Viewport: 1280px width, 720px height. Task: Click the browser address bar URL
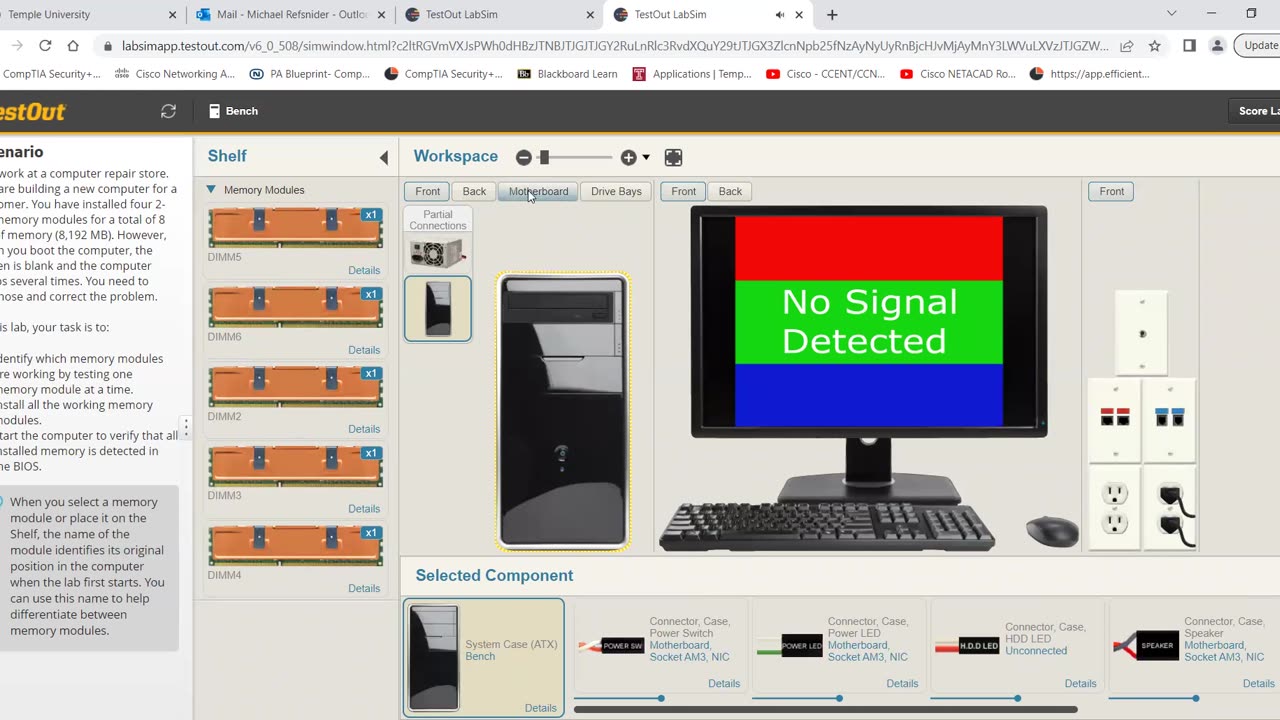click(x=615, y=46)
